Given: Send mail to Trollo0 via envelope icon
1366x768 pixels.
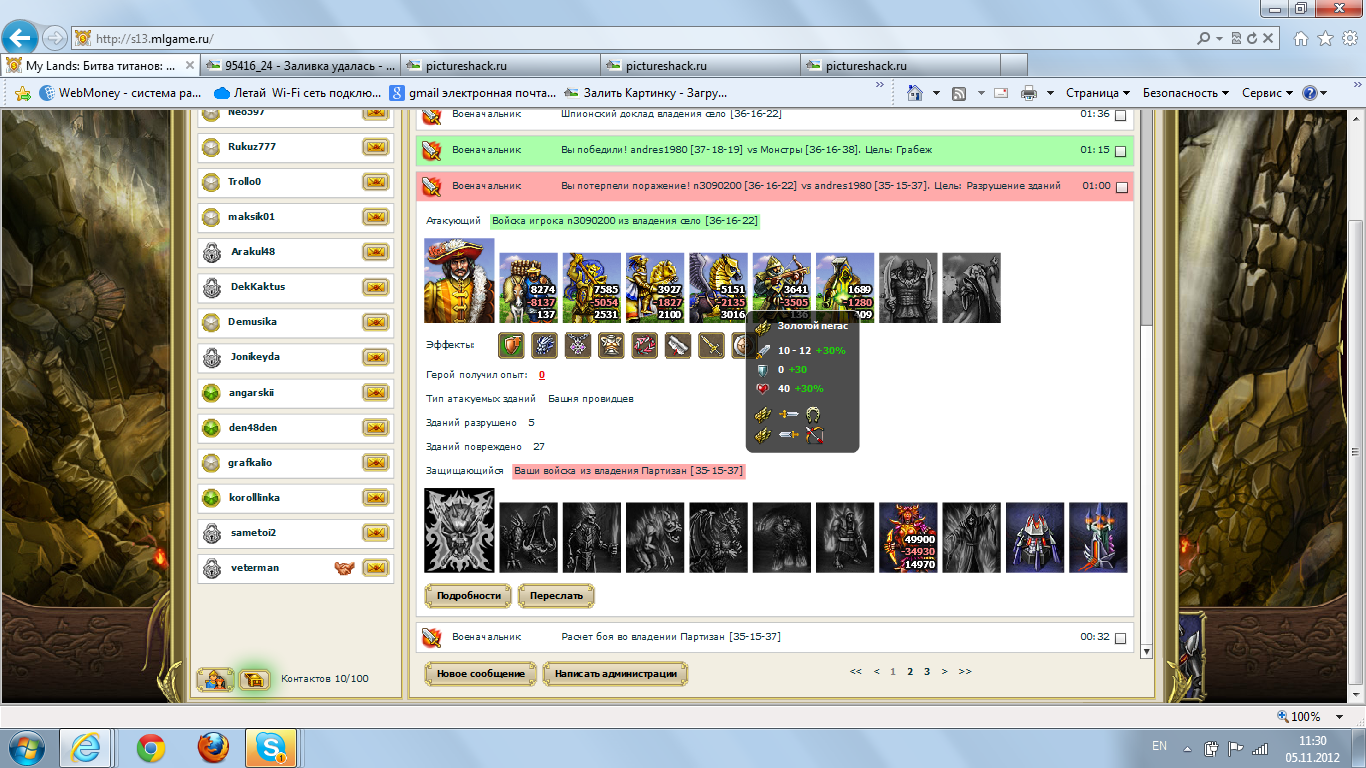Looking at the screenshot, I should tap(375, 182).
